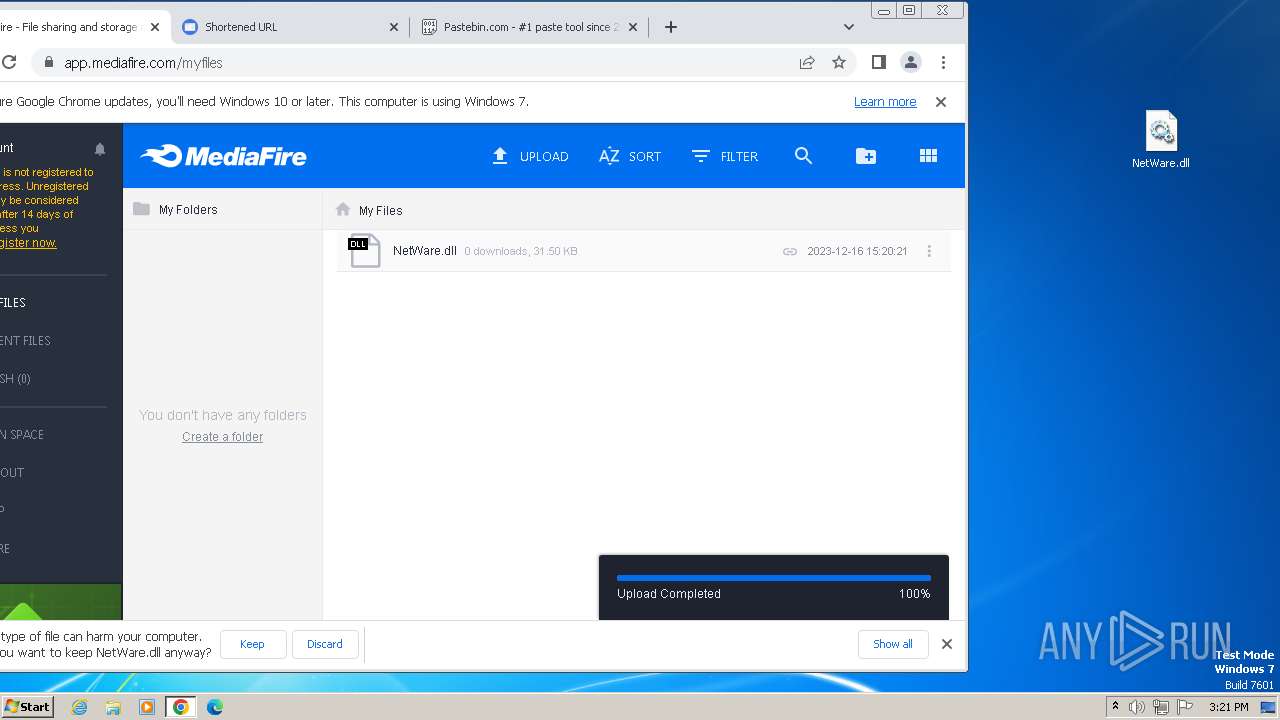1280x720 pixels.
Task: Open the Filter options
Action: [725, 156]
